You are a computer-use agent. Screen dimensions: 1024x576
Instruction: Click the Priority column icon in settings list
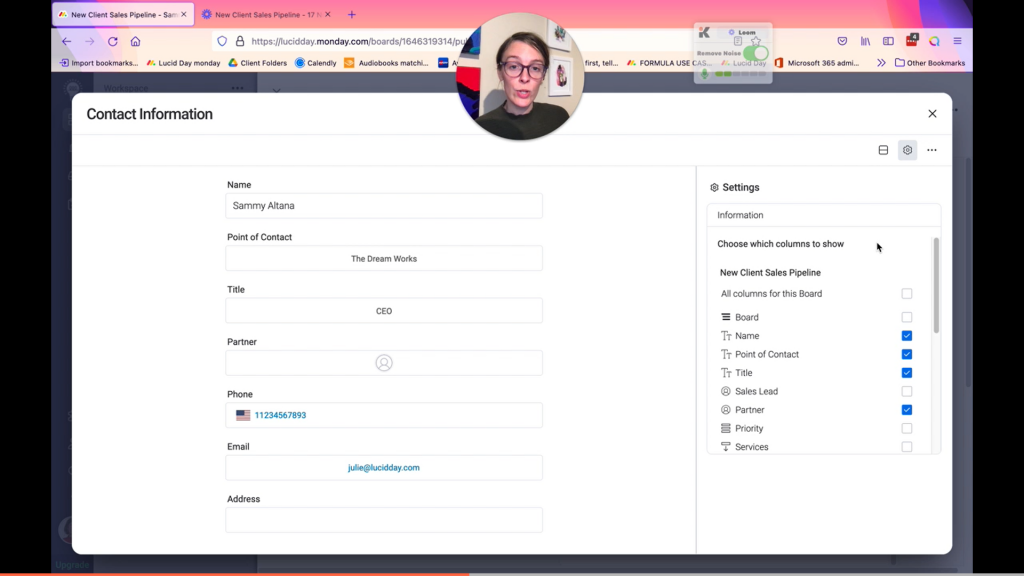click(726, 428)
